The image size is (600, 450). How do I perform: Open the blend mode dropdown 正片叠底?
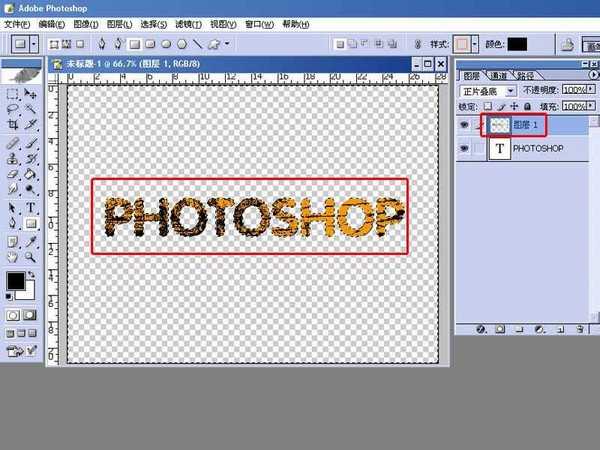coord(512,90)
